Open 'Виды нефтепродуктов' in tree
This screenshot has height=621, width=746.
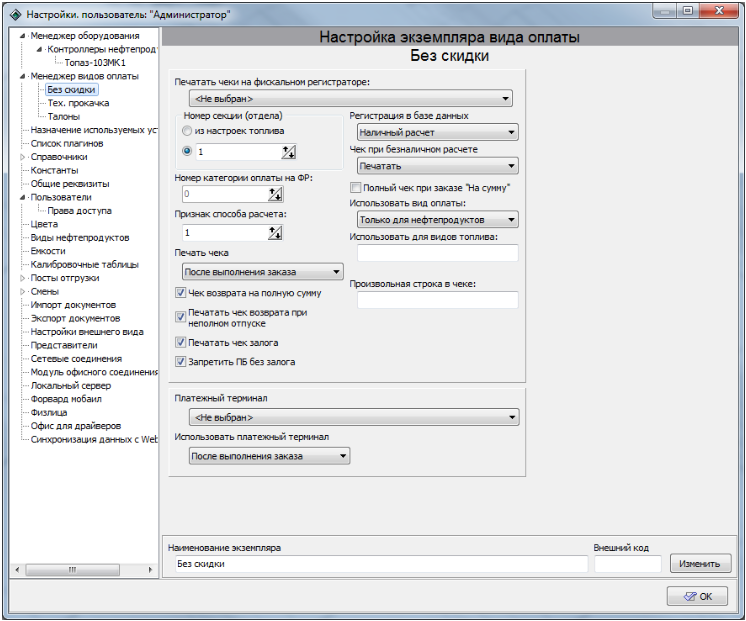[x=80, y=237]
